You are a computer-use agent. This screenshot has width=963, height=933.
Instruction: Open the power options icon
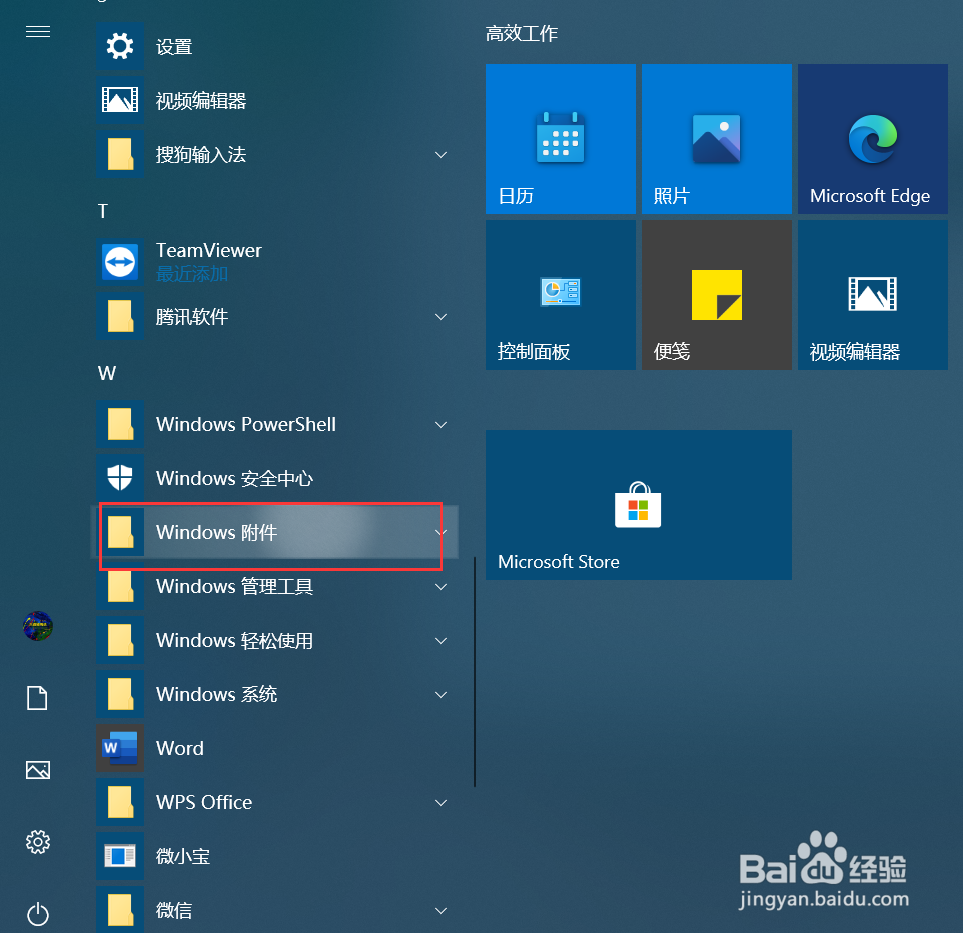[x=37, y=914]
